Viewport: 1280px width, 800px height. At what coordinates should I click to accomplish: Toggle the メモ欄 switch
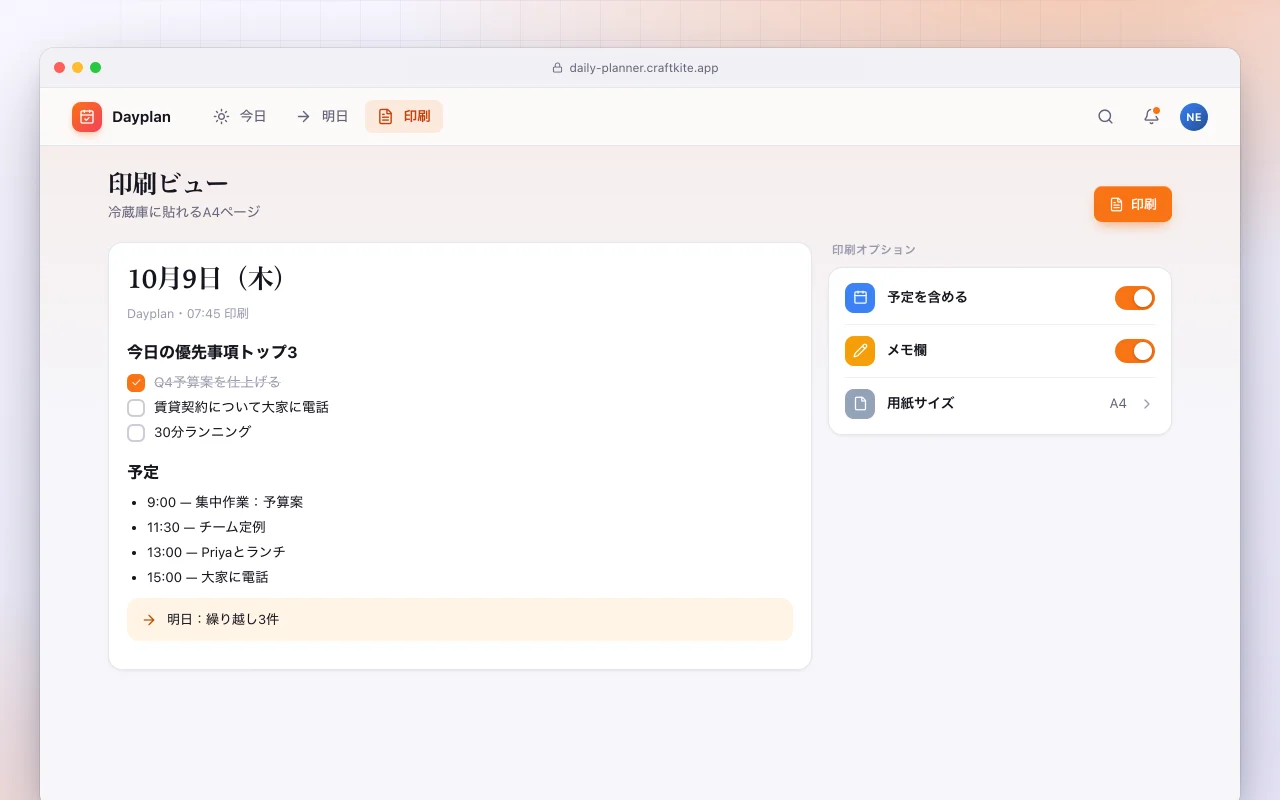point(1135,351)
